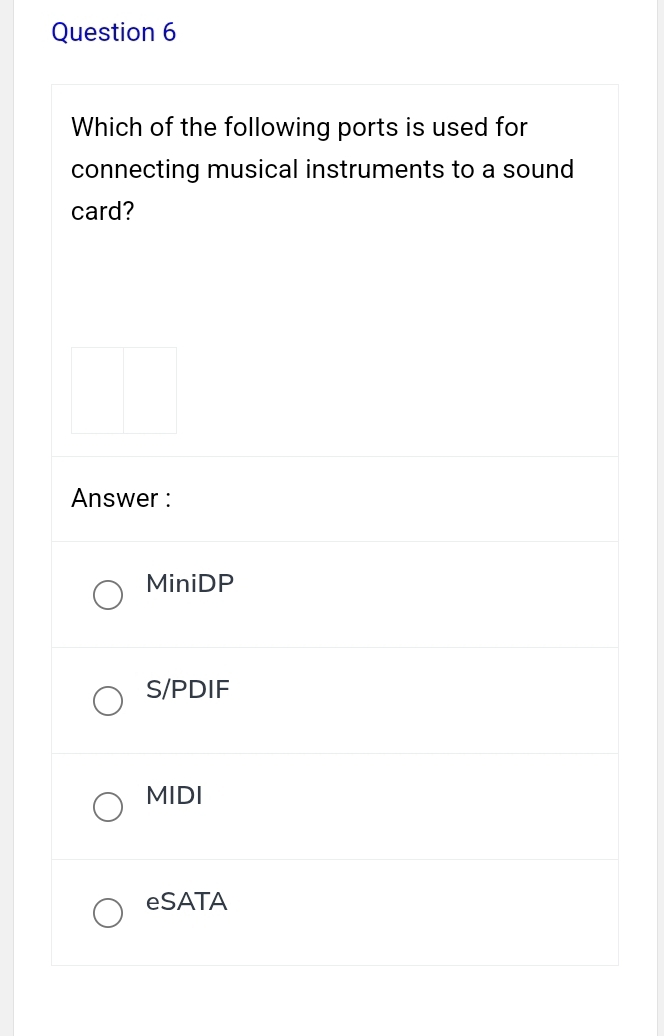Viewport: 664px width, 1036px height.
Task: Click the MIDI option label
Action: pos(174,795)
